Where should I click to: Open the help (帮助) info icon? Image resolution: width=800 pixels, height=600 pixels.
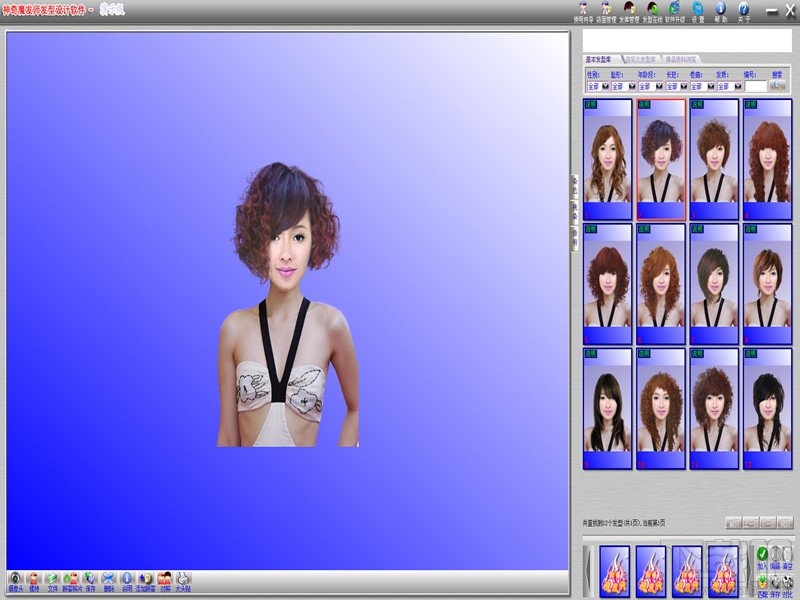[721, 11]
